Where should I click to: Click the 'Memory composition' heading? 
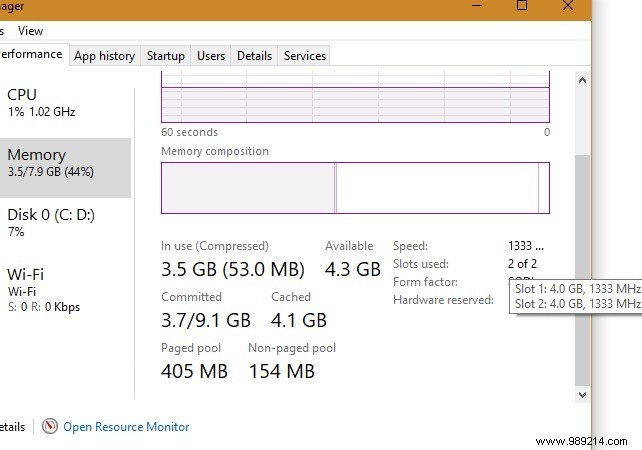click(215, 151)
